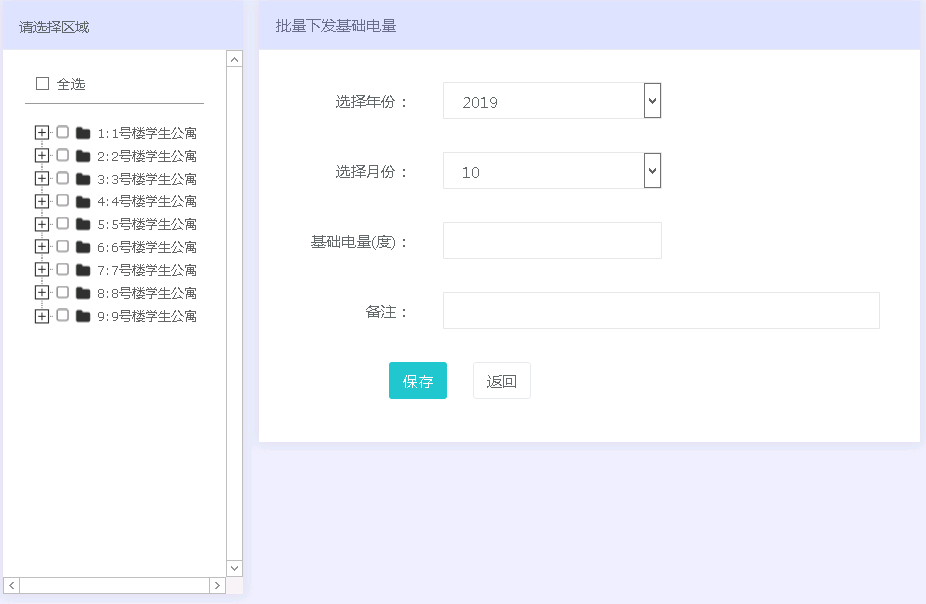This screenshot has width=926, height=604.
Task: Check the box for 1:1号楼学生公寓
Action: click(x=60, y=132)
